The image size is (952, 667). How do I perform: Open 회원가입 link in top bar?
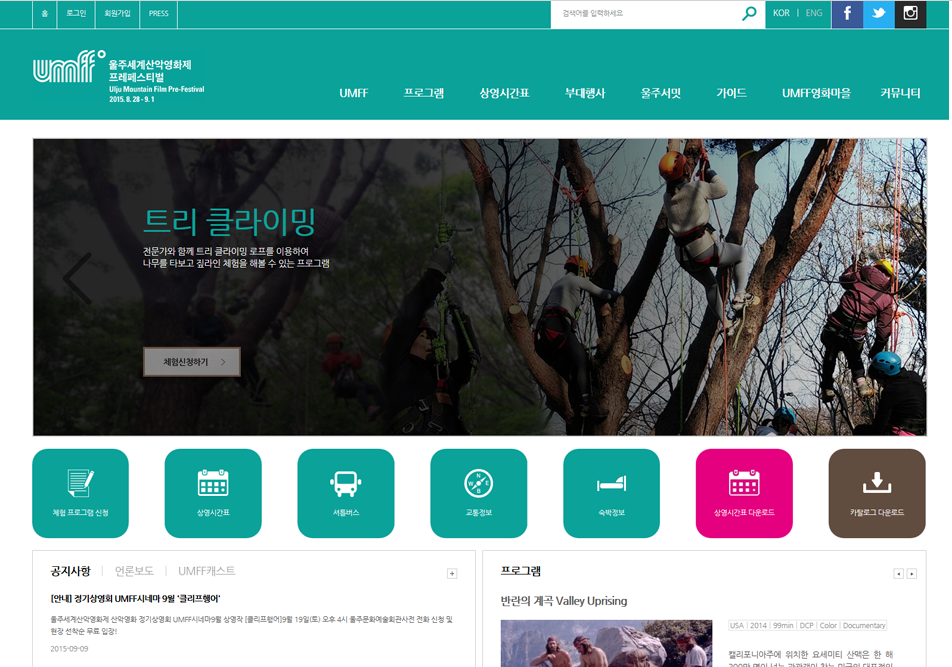[117, 14]
